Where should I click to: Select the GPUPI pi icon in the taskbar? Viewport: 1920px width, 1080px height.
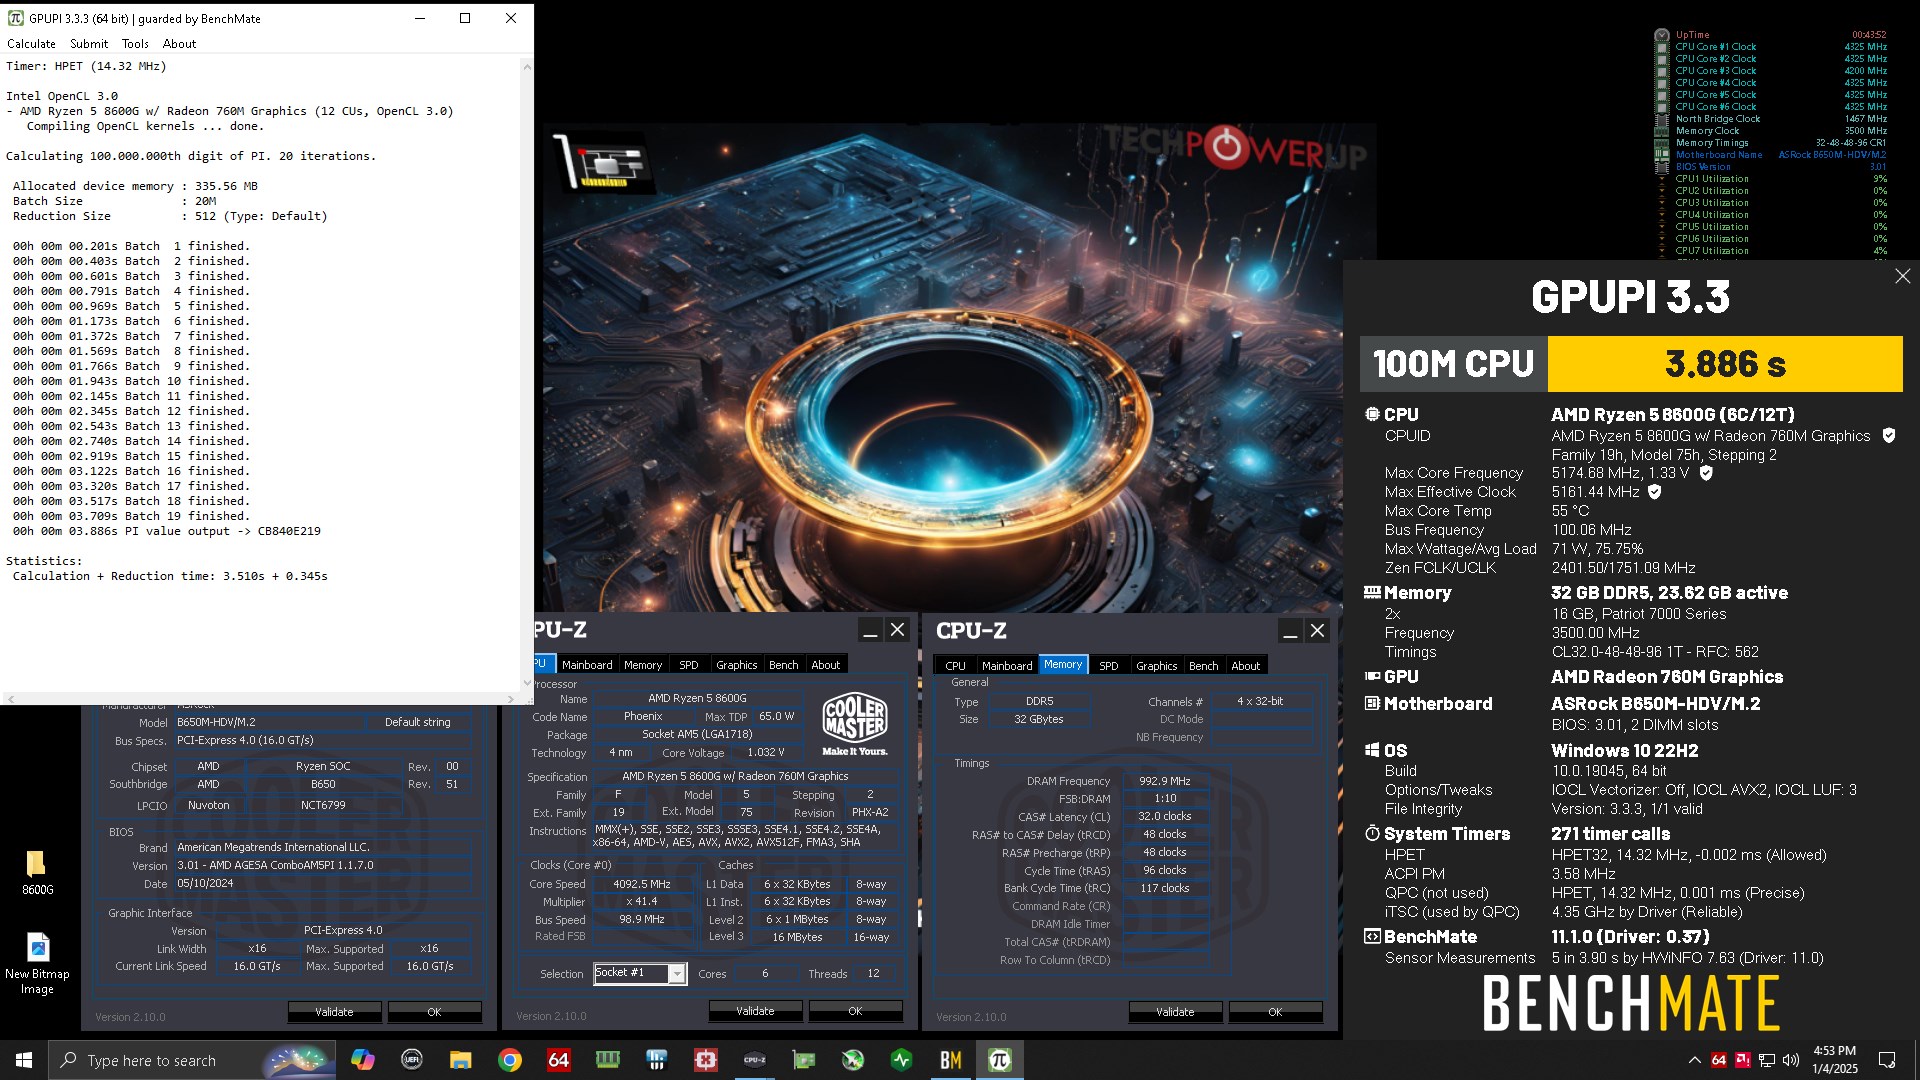click(x=999, y=1060)
